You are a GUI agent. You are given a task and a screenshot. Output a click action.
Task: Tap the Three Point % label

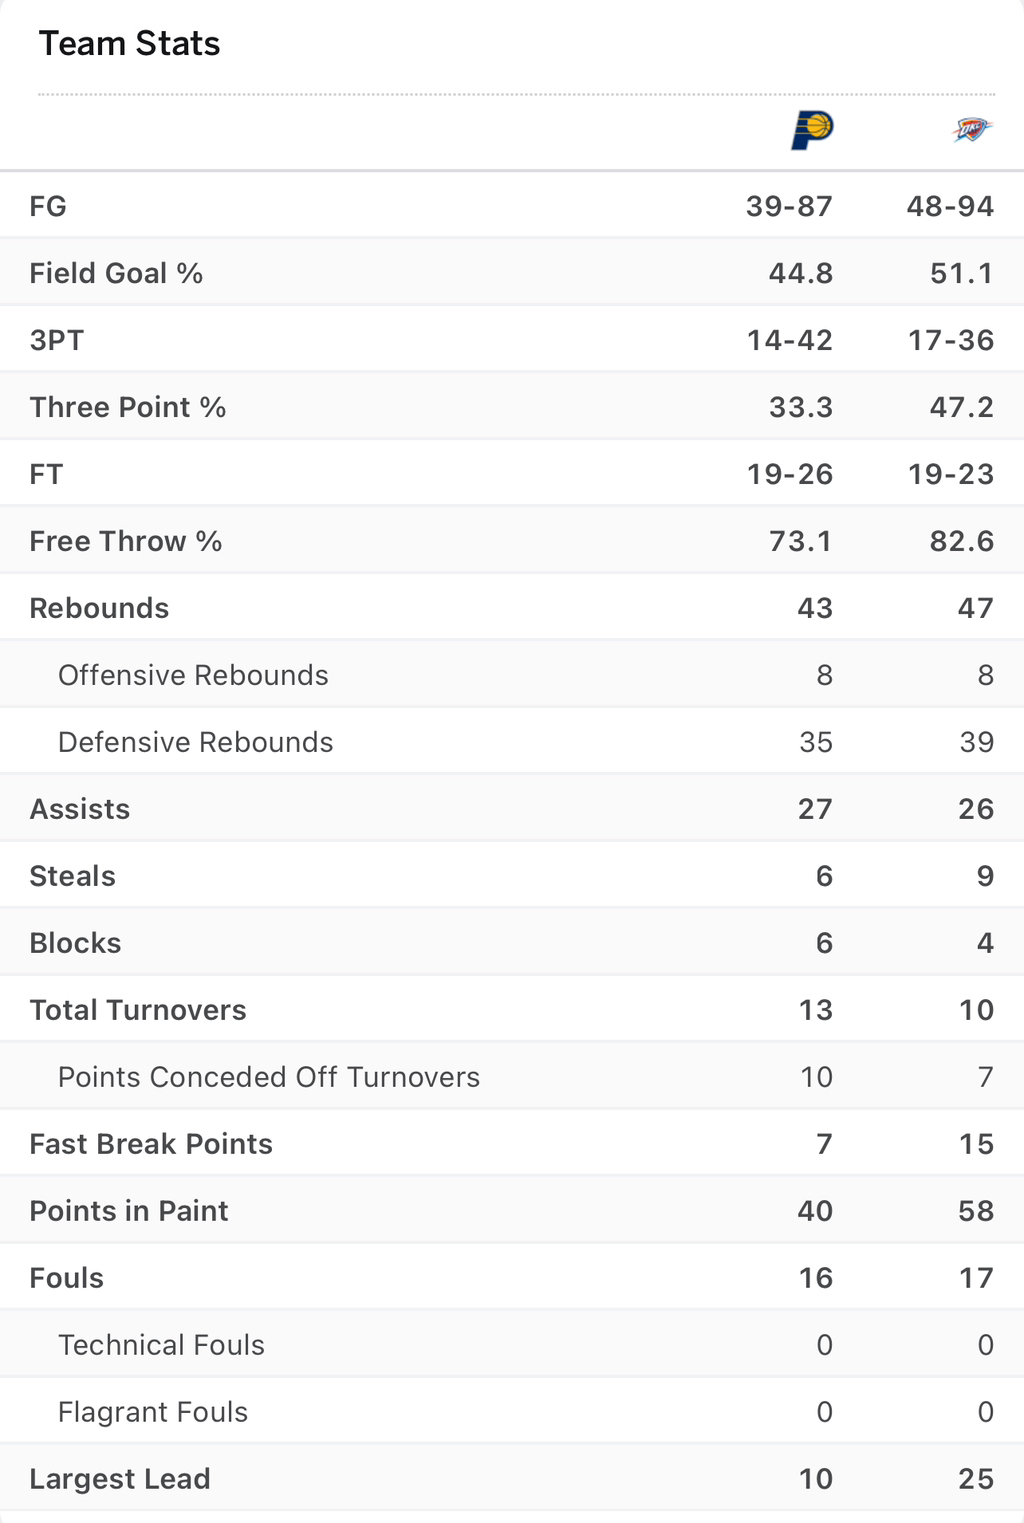pyautogui.click(x=128, y=407)
